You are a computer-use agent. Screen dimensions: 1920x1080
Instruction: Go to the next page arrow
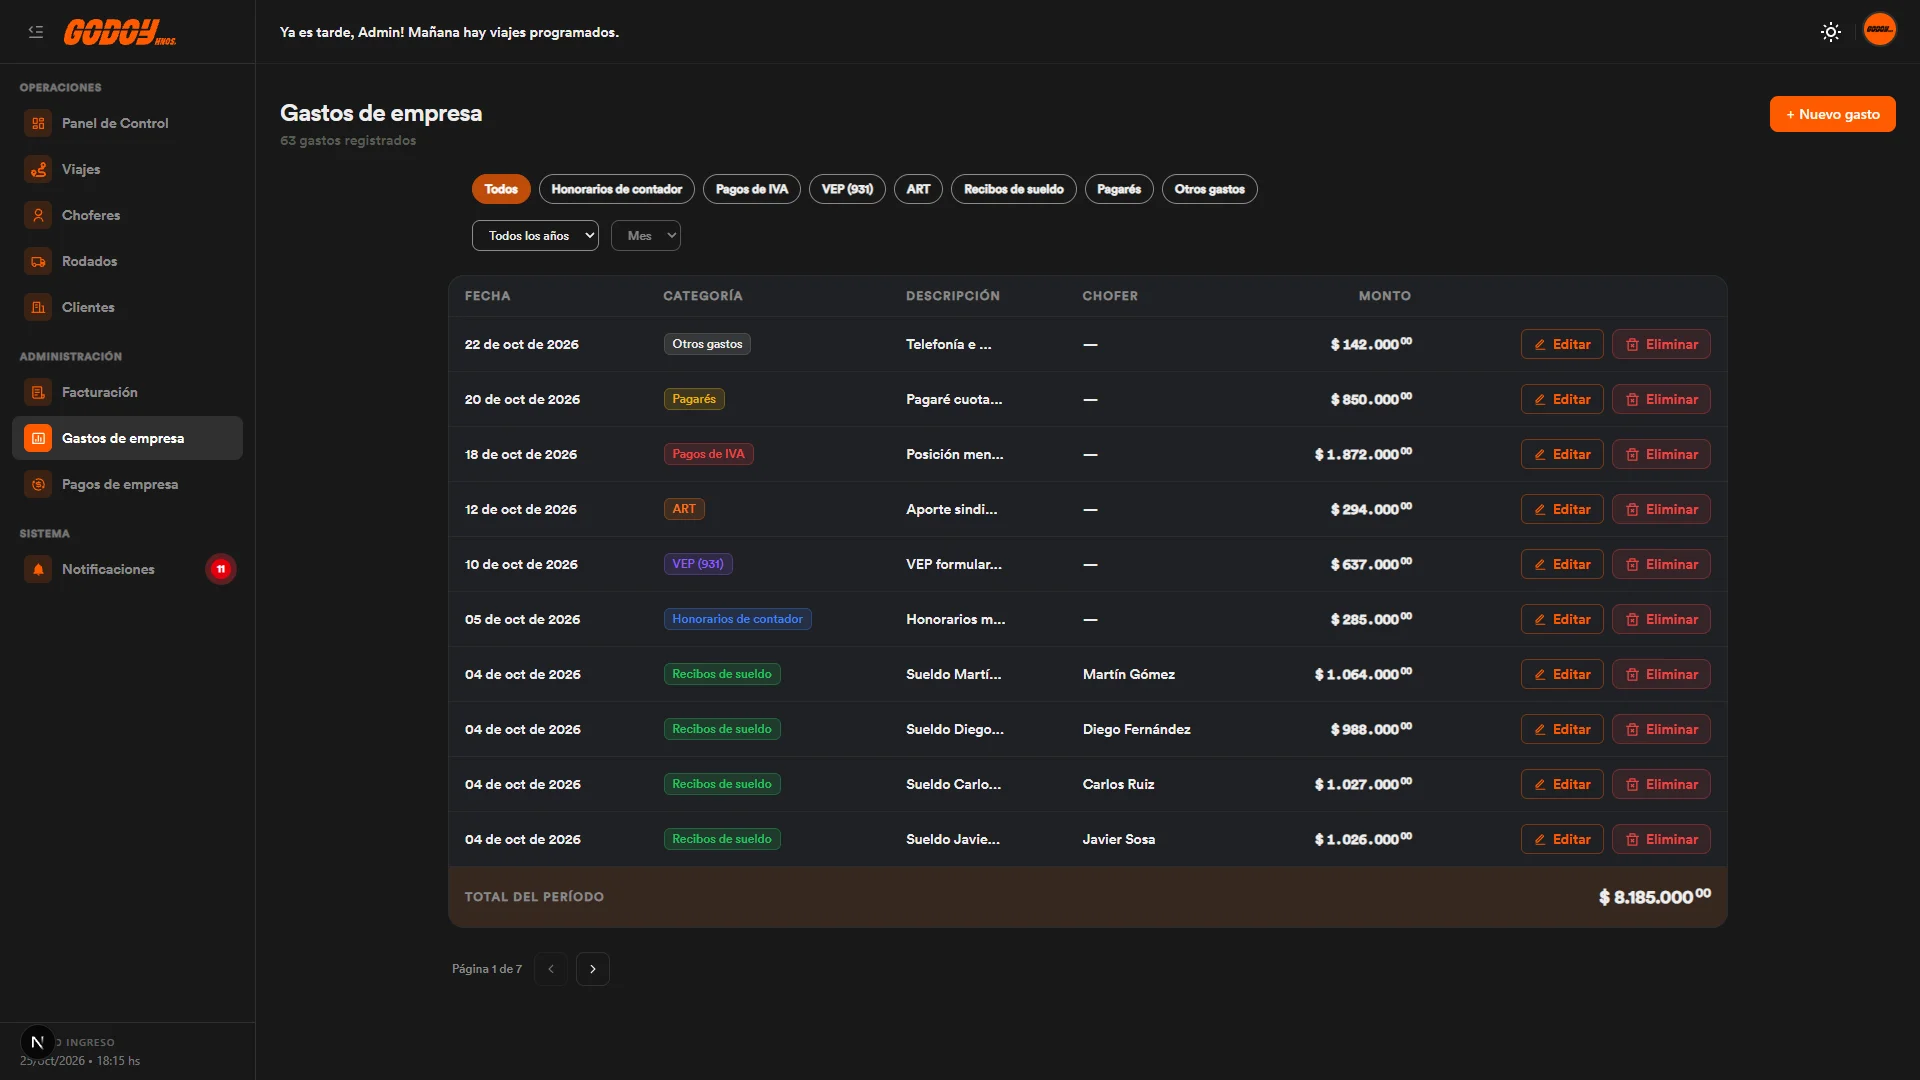593,969
